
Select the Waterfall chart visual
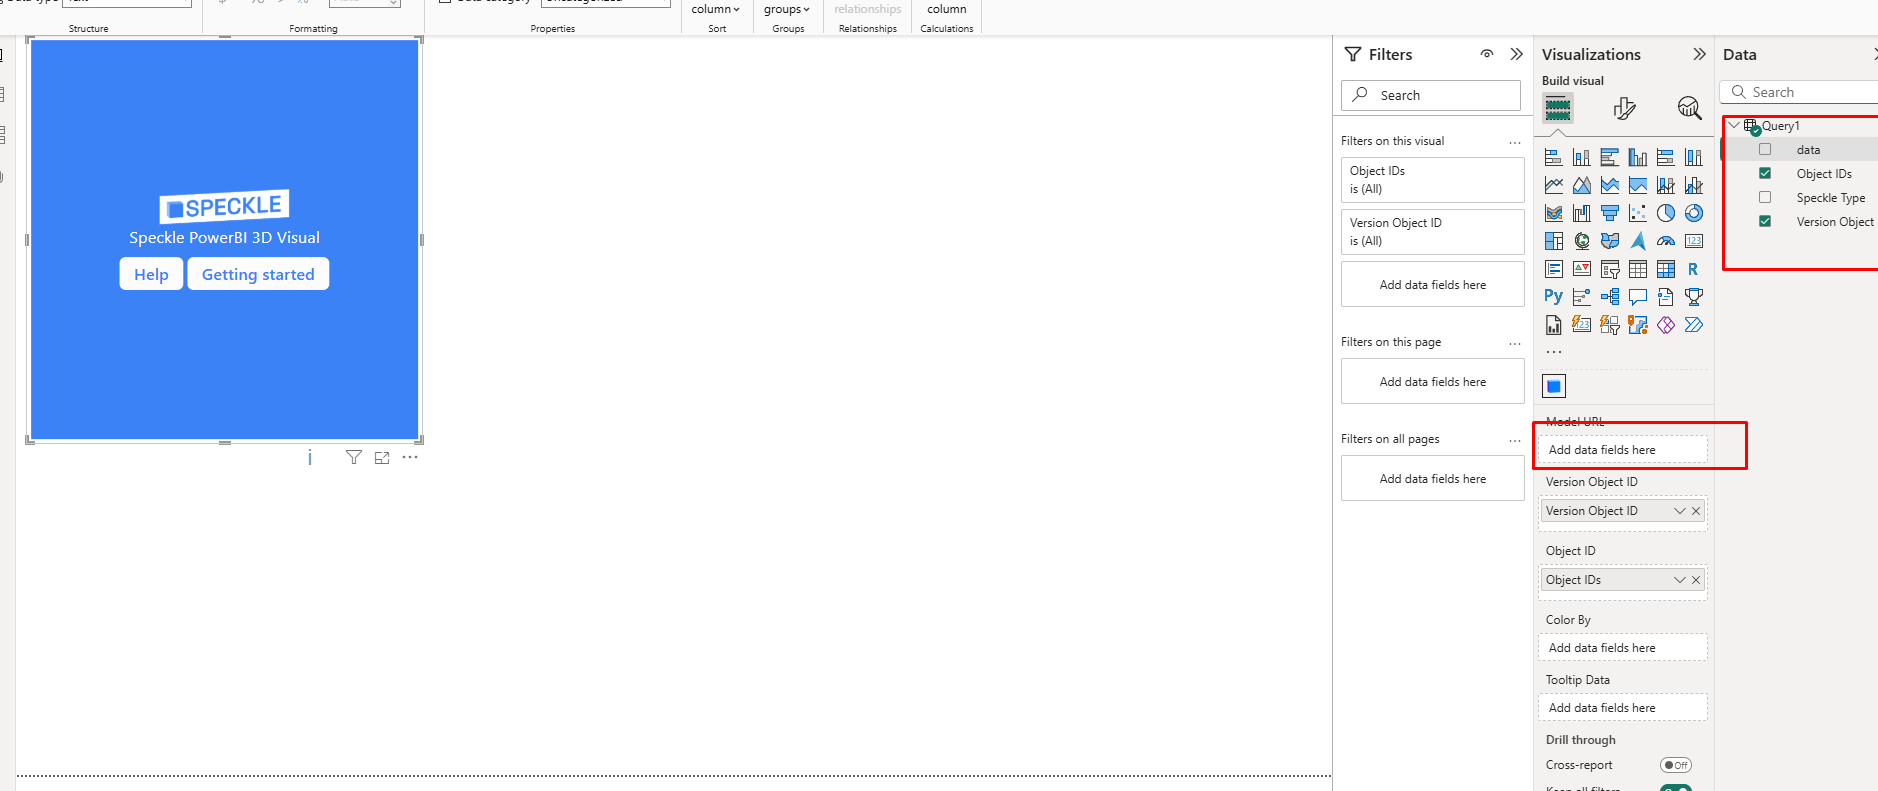1581,213
